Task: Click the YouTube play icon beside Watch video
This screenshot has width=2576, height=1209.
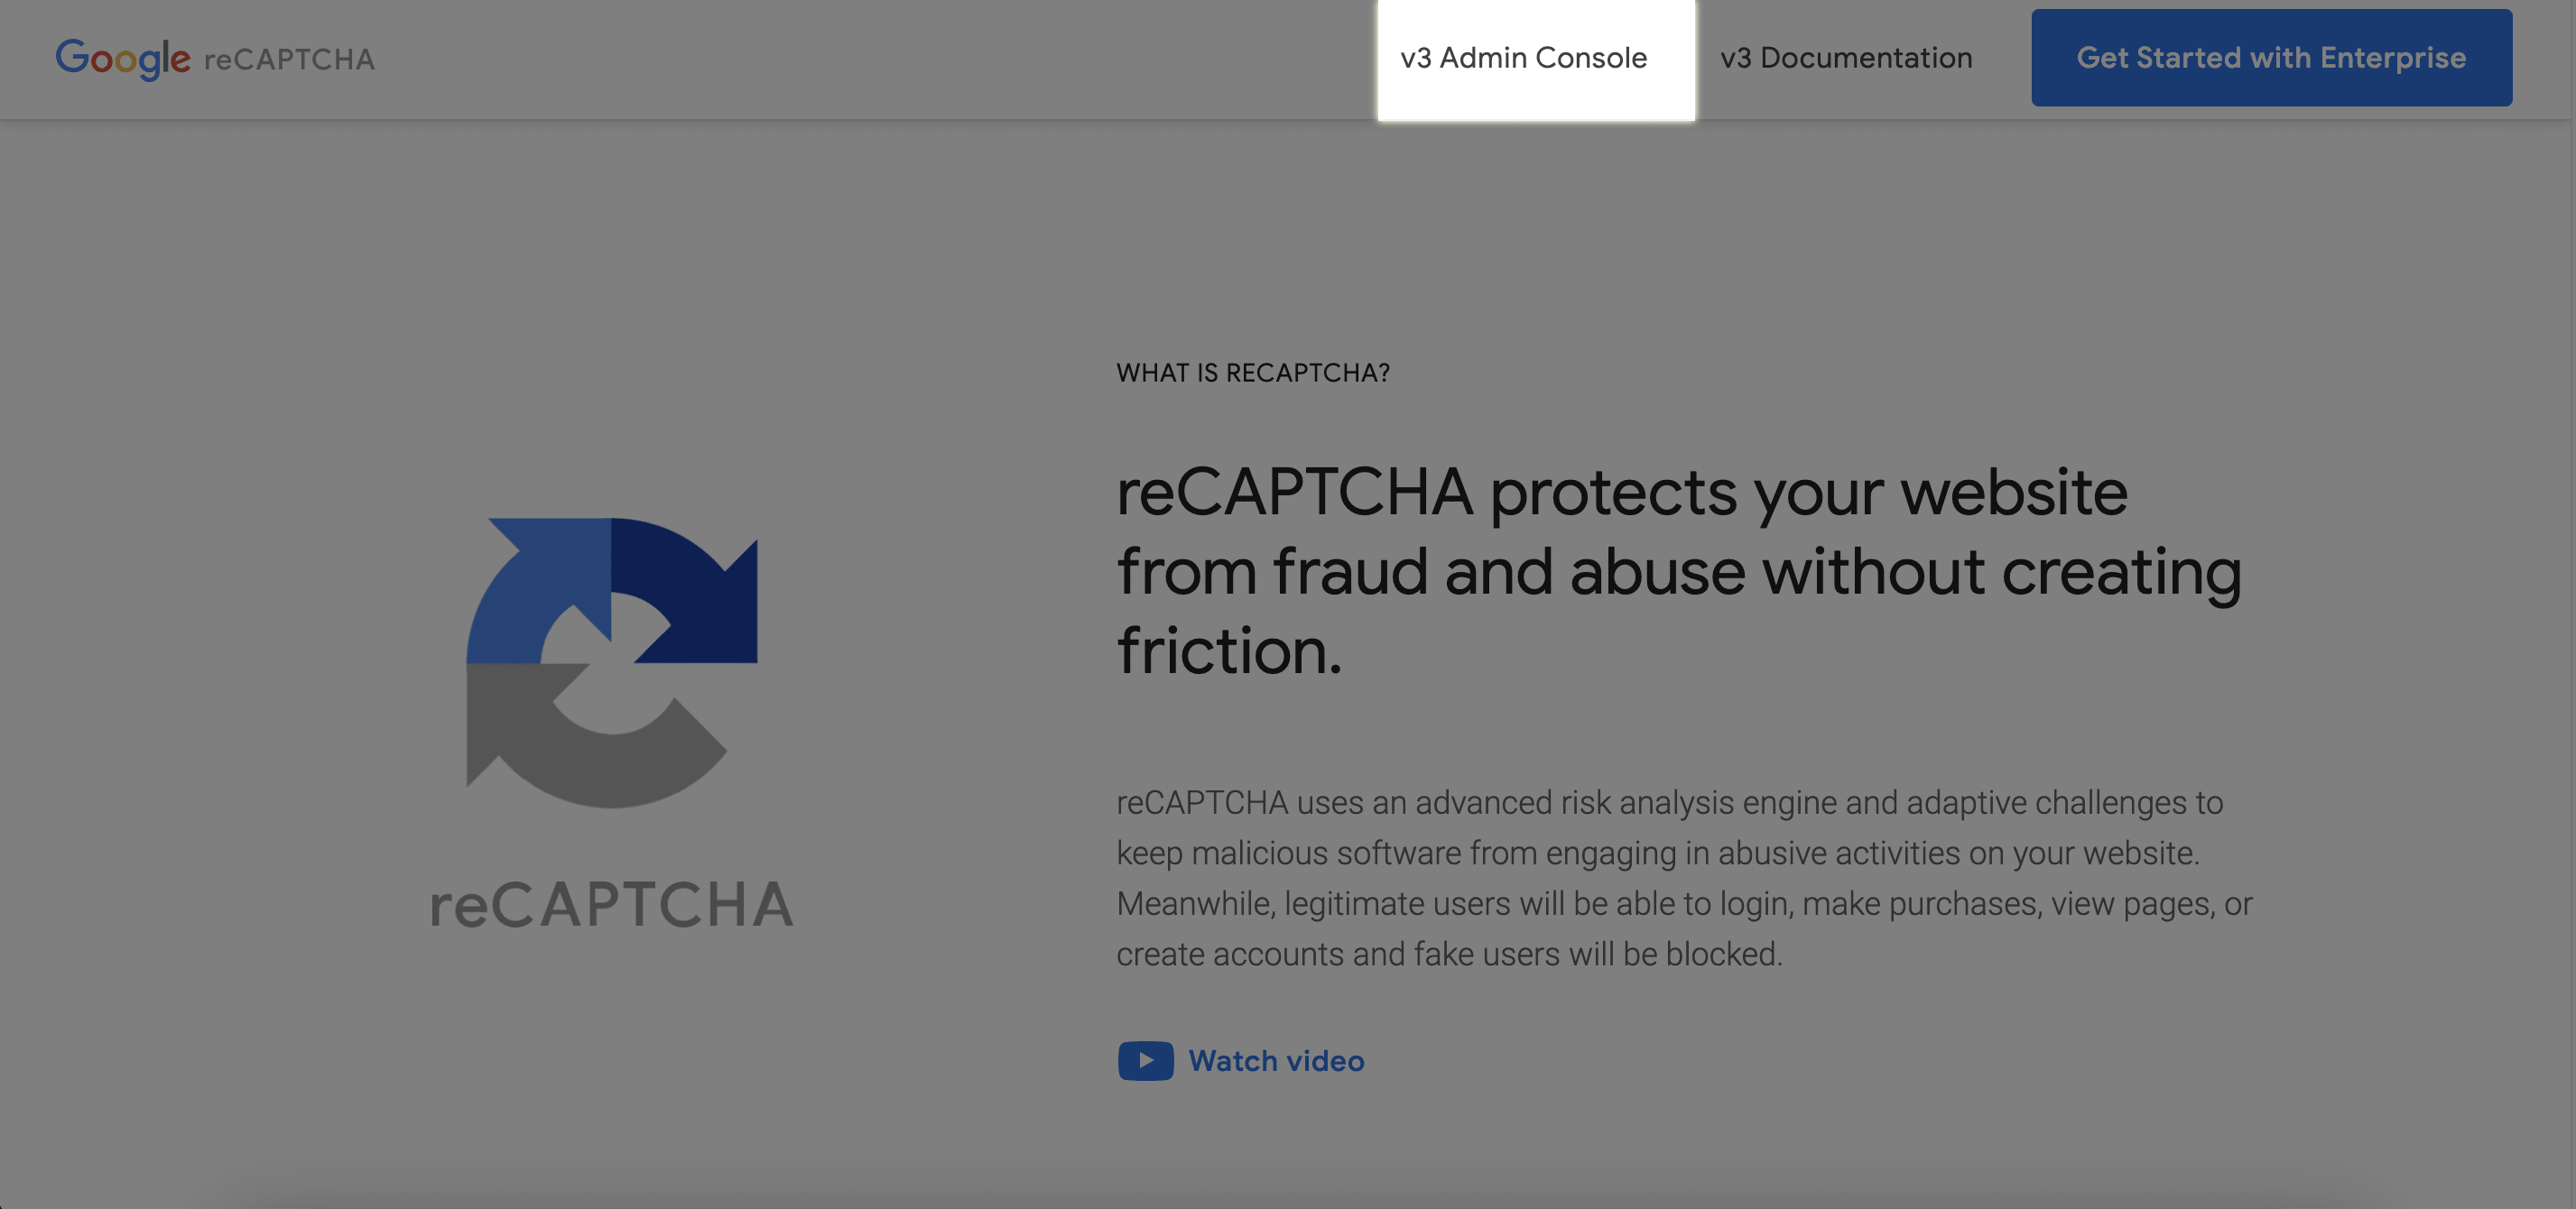Action: click(1145, 1060)
